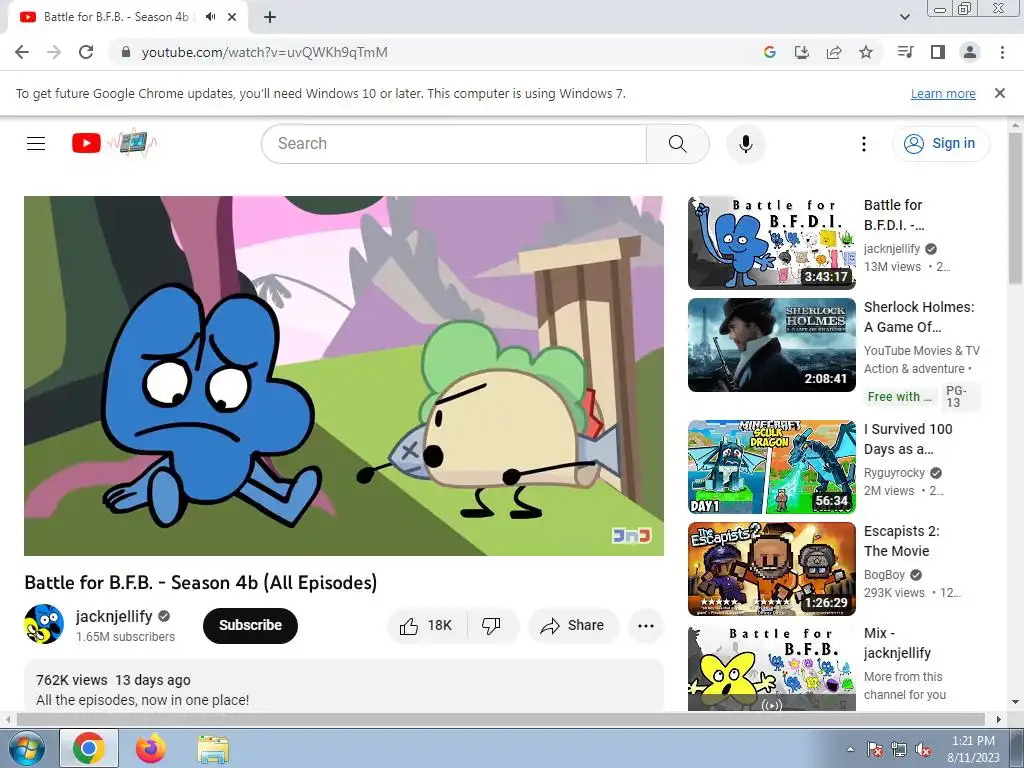The height and width of the screenshot is (768, 1024).
Task: Click into the YouTube Search field
Action: 454,144
